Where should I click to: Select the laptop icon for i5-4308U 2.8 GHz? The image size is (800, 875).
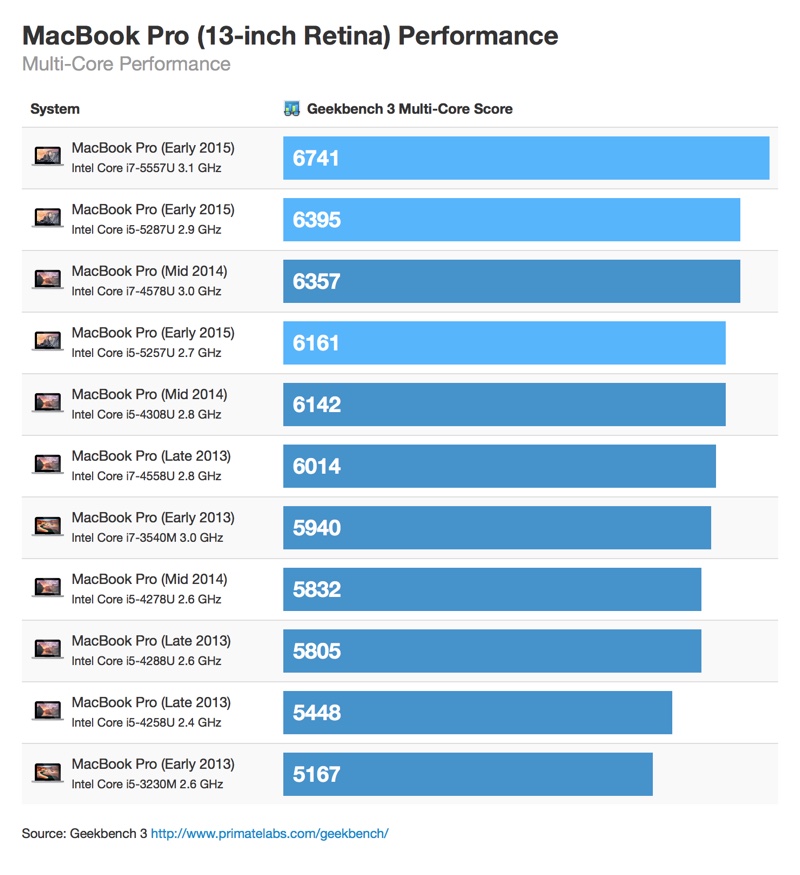tap(47, 402)
